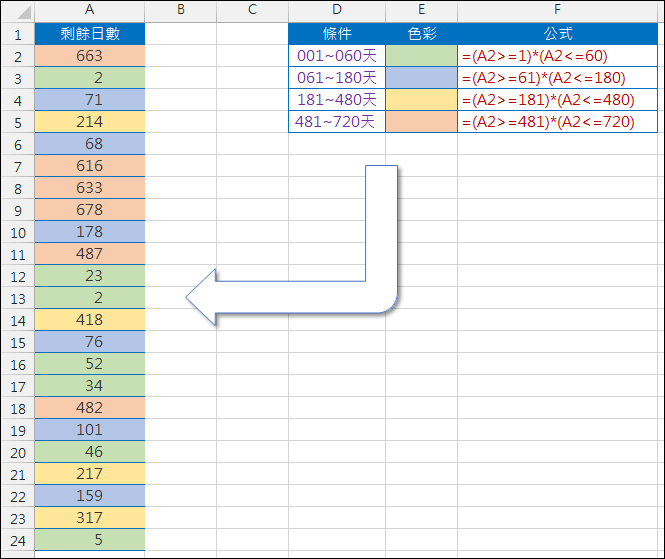The height and width of the screenshot is (559, 665).
Task: Click cell with value 633
Action: (x=89, y=188)
